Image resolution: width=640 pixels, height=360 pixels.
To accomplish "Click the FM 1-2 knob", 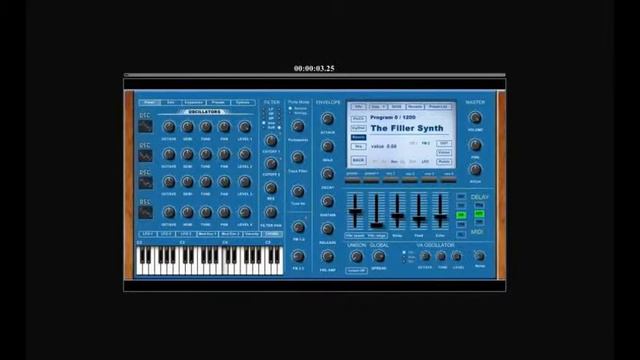I will pos(298,227).
